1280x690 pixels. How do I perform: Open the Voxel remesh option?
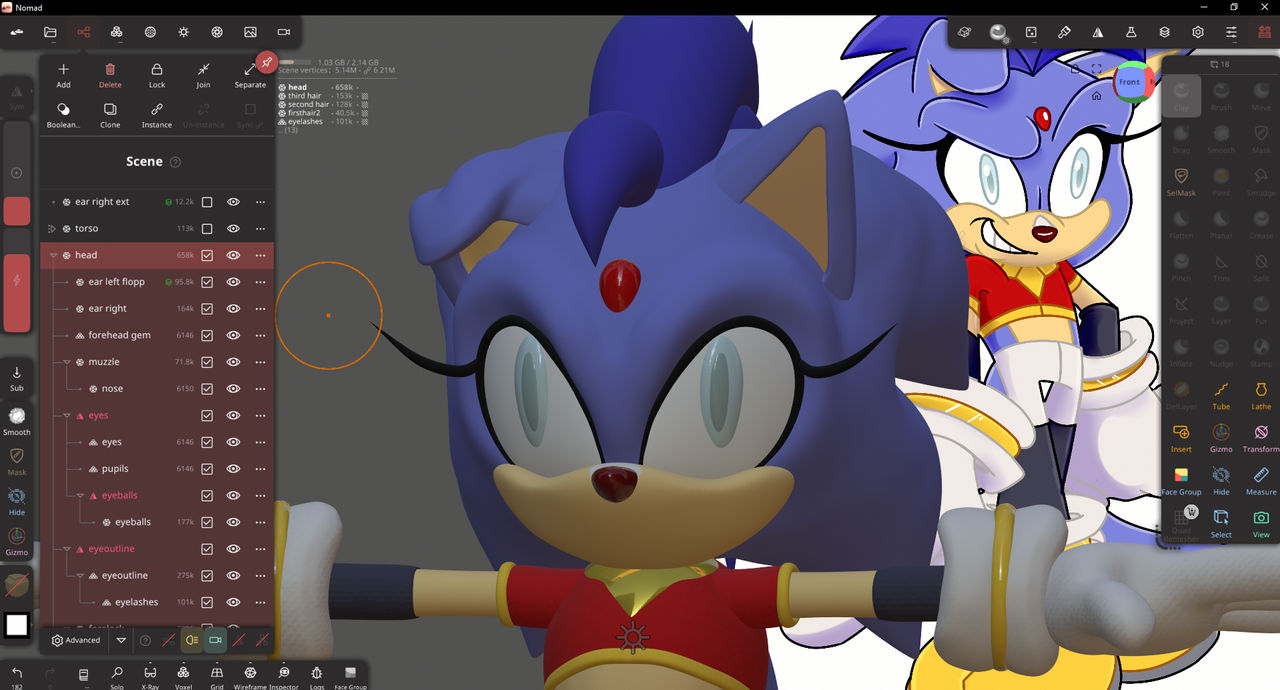click(x=183, y=675)
